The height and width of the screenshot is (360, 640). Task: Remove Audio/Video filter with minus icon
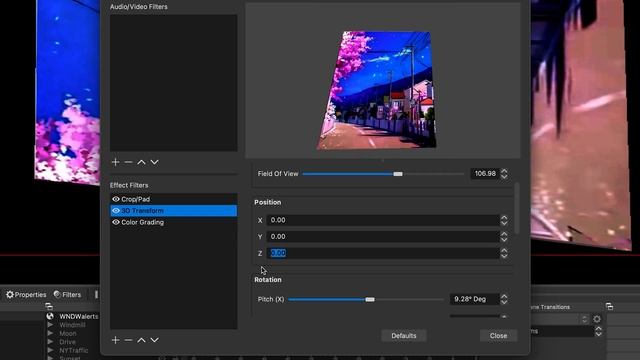(x=128, y=162)
